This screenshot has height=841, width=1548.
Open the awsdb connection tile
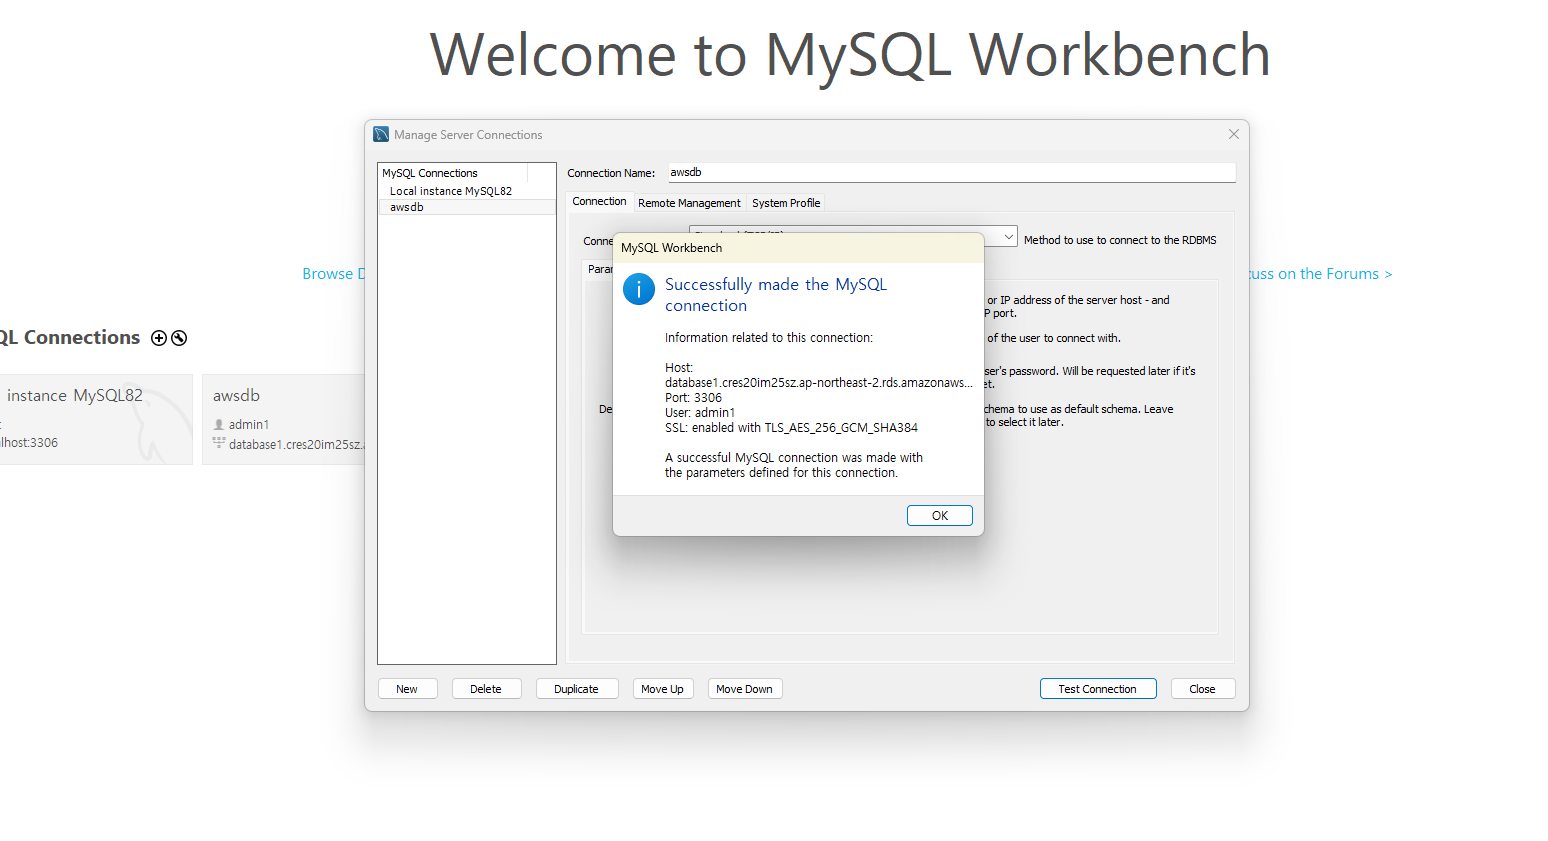pos(284,419)
